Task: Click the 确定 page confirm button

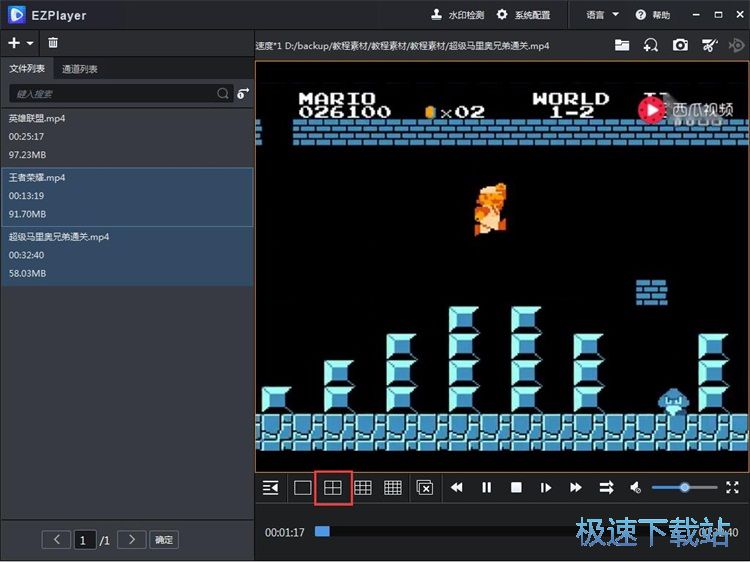Action: coord(164,540)
